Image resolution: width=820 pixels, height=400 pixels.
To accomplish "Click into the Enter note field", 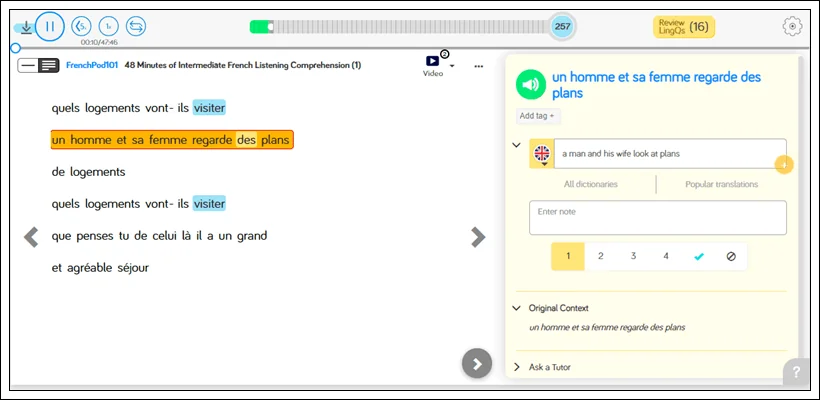I will (x=657, y=217).
